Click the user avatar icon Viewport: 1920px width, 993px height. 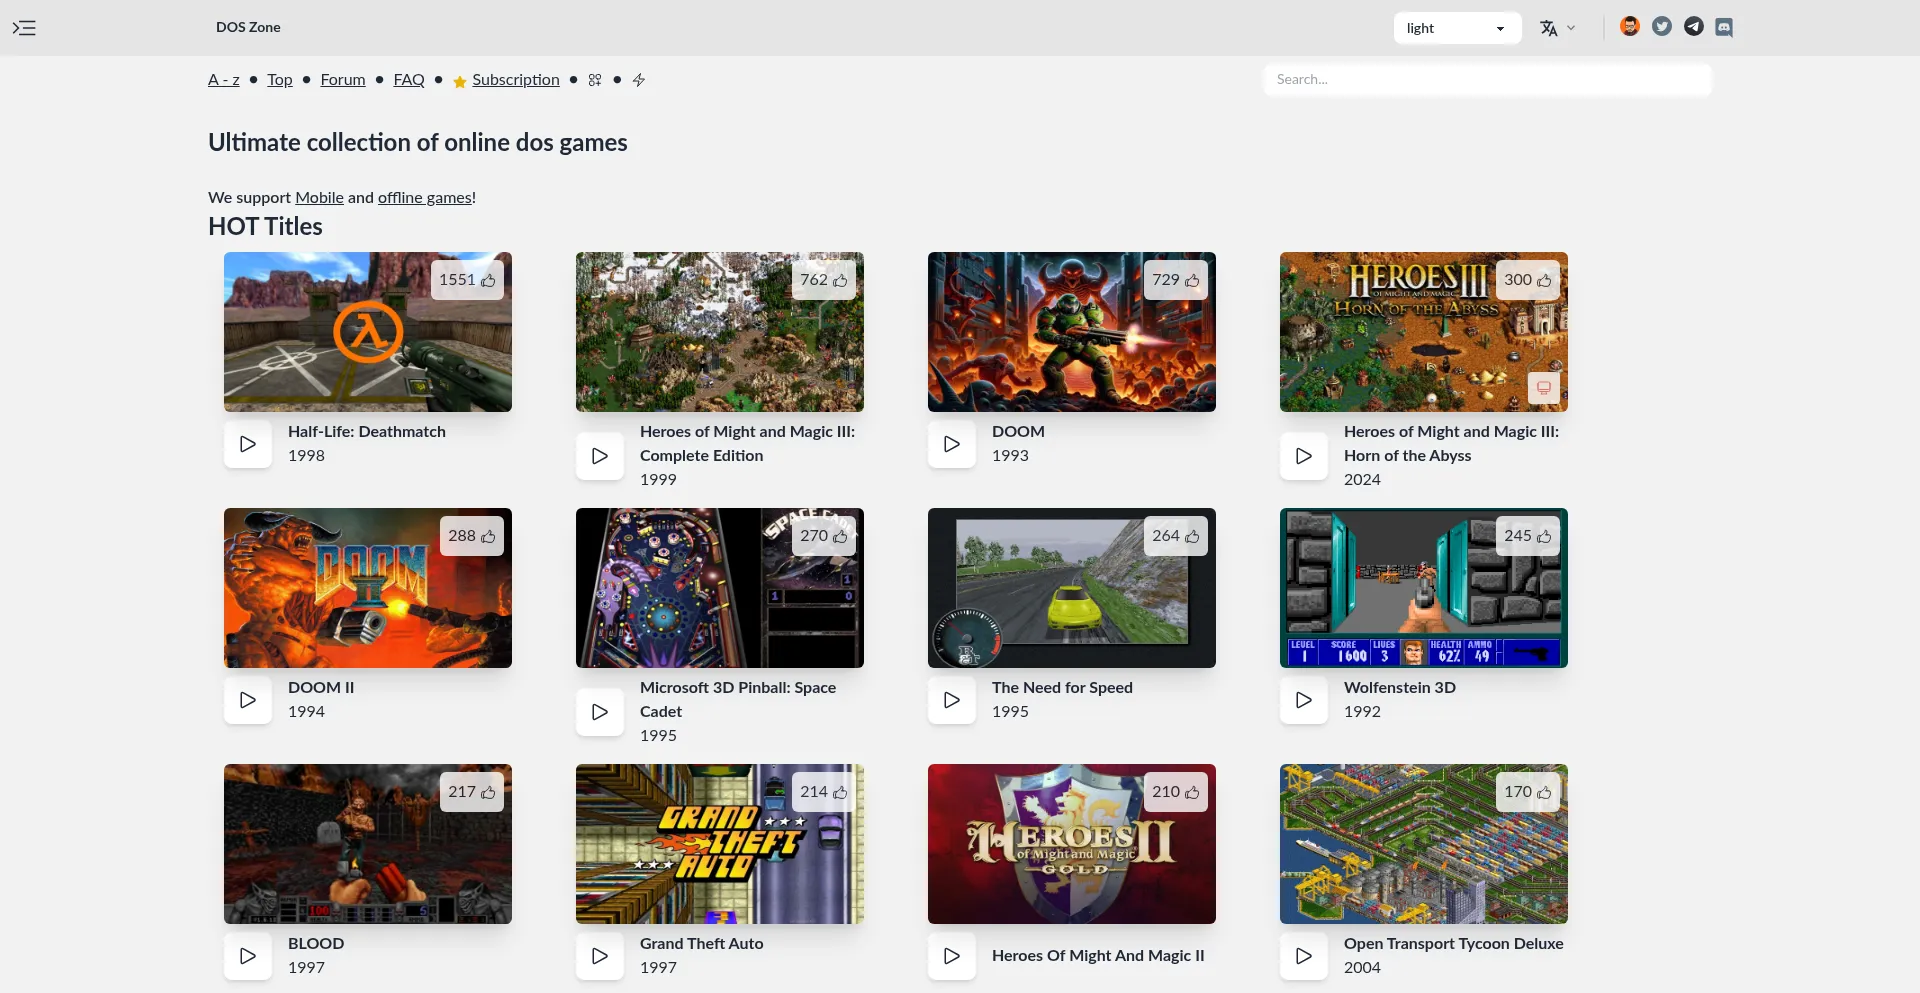tap(1630, 27)
